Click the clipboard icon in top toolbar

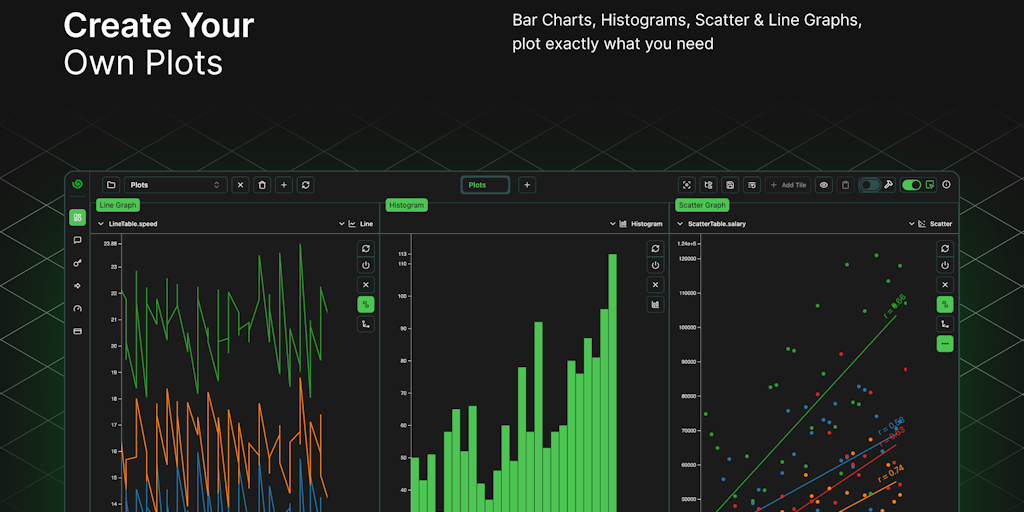coord(845,185)
